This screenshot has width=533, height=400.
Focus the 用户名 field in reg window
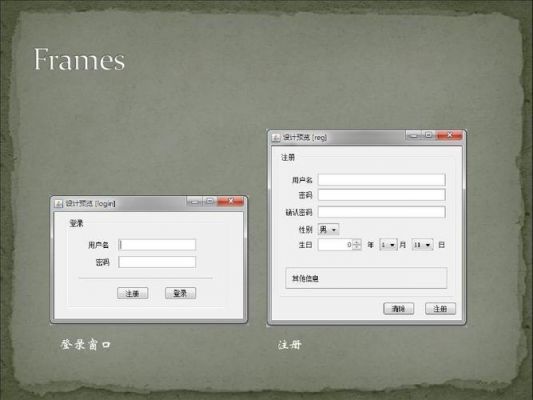(382, 180)
